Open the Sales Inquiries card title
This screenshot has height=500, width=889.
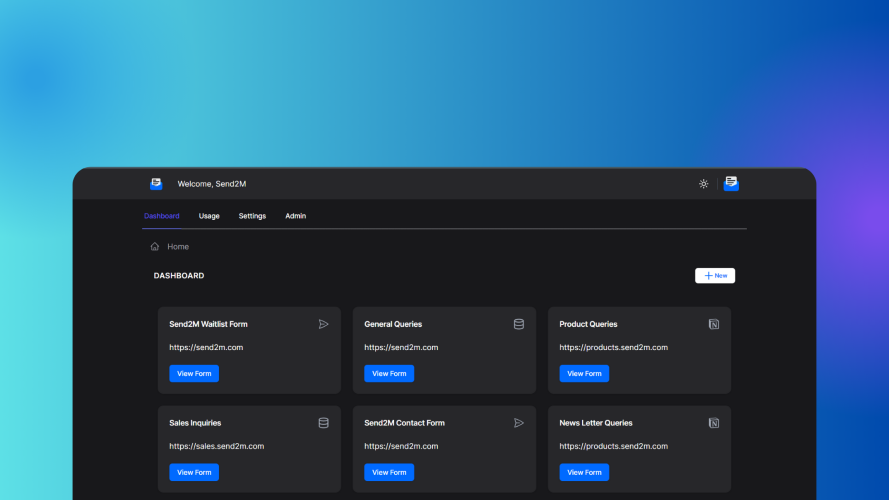coord(195,423)
